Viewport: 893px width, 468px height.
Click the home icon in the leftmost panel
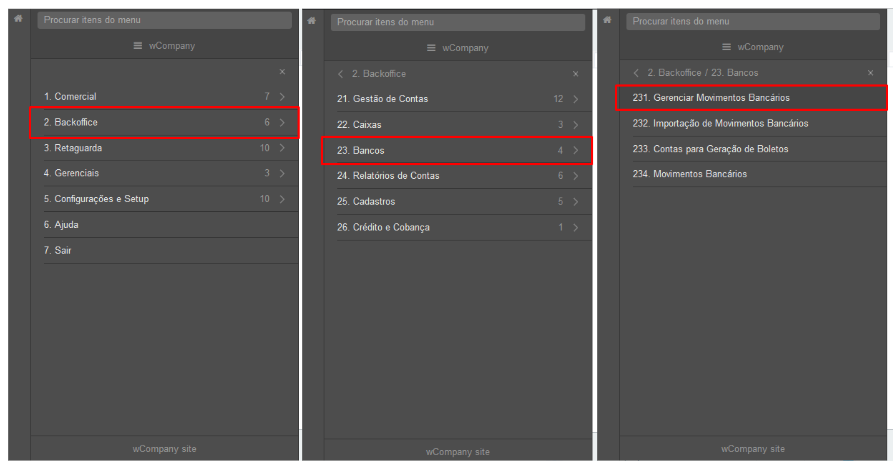click(x=18, y=19)
